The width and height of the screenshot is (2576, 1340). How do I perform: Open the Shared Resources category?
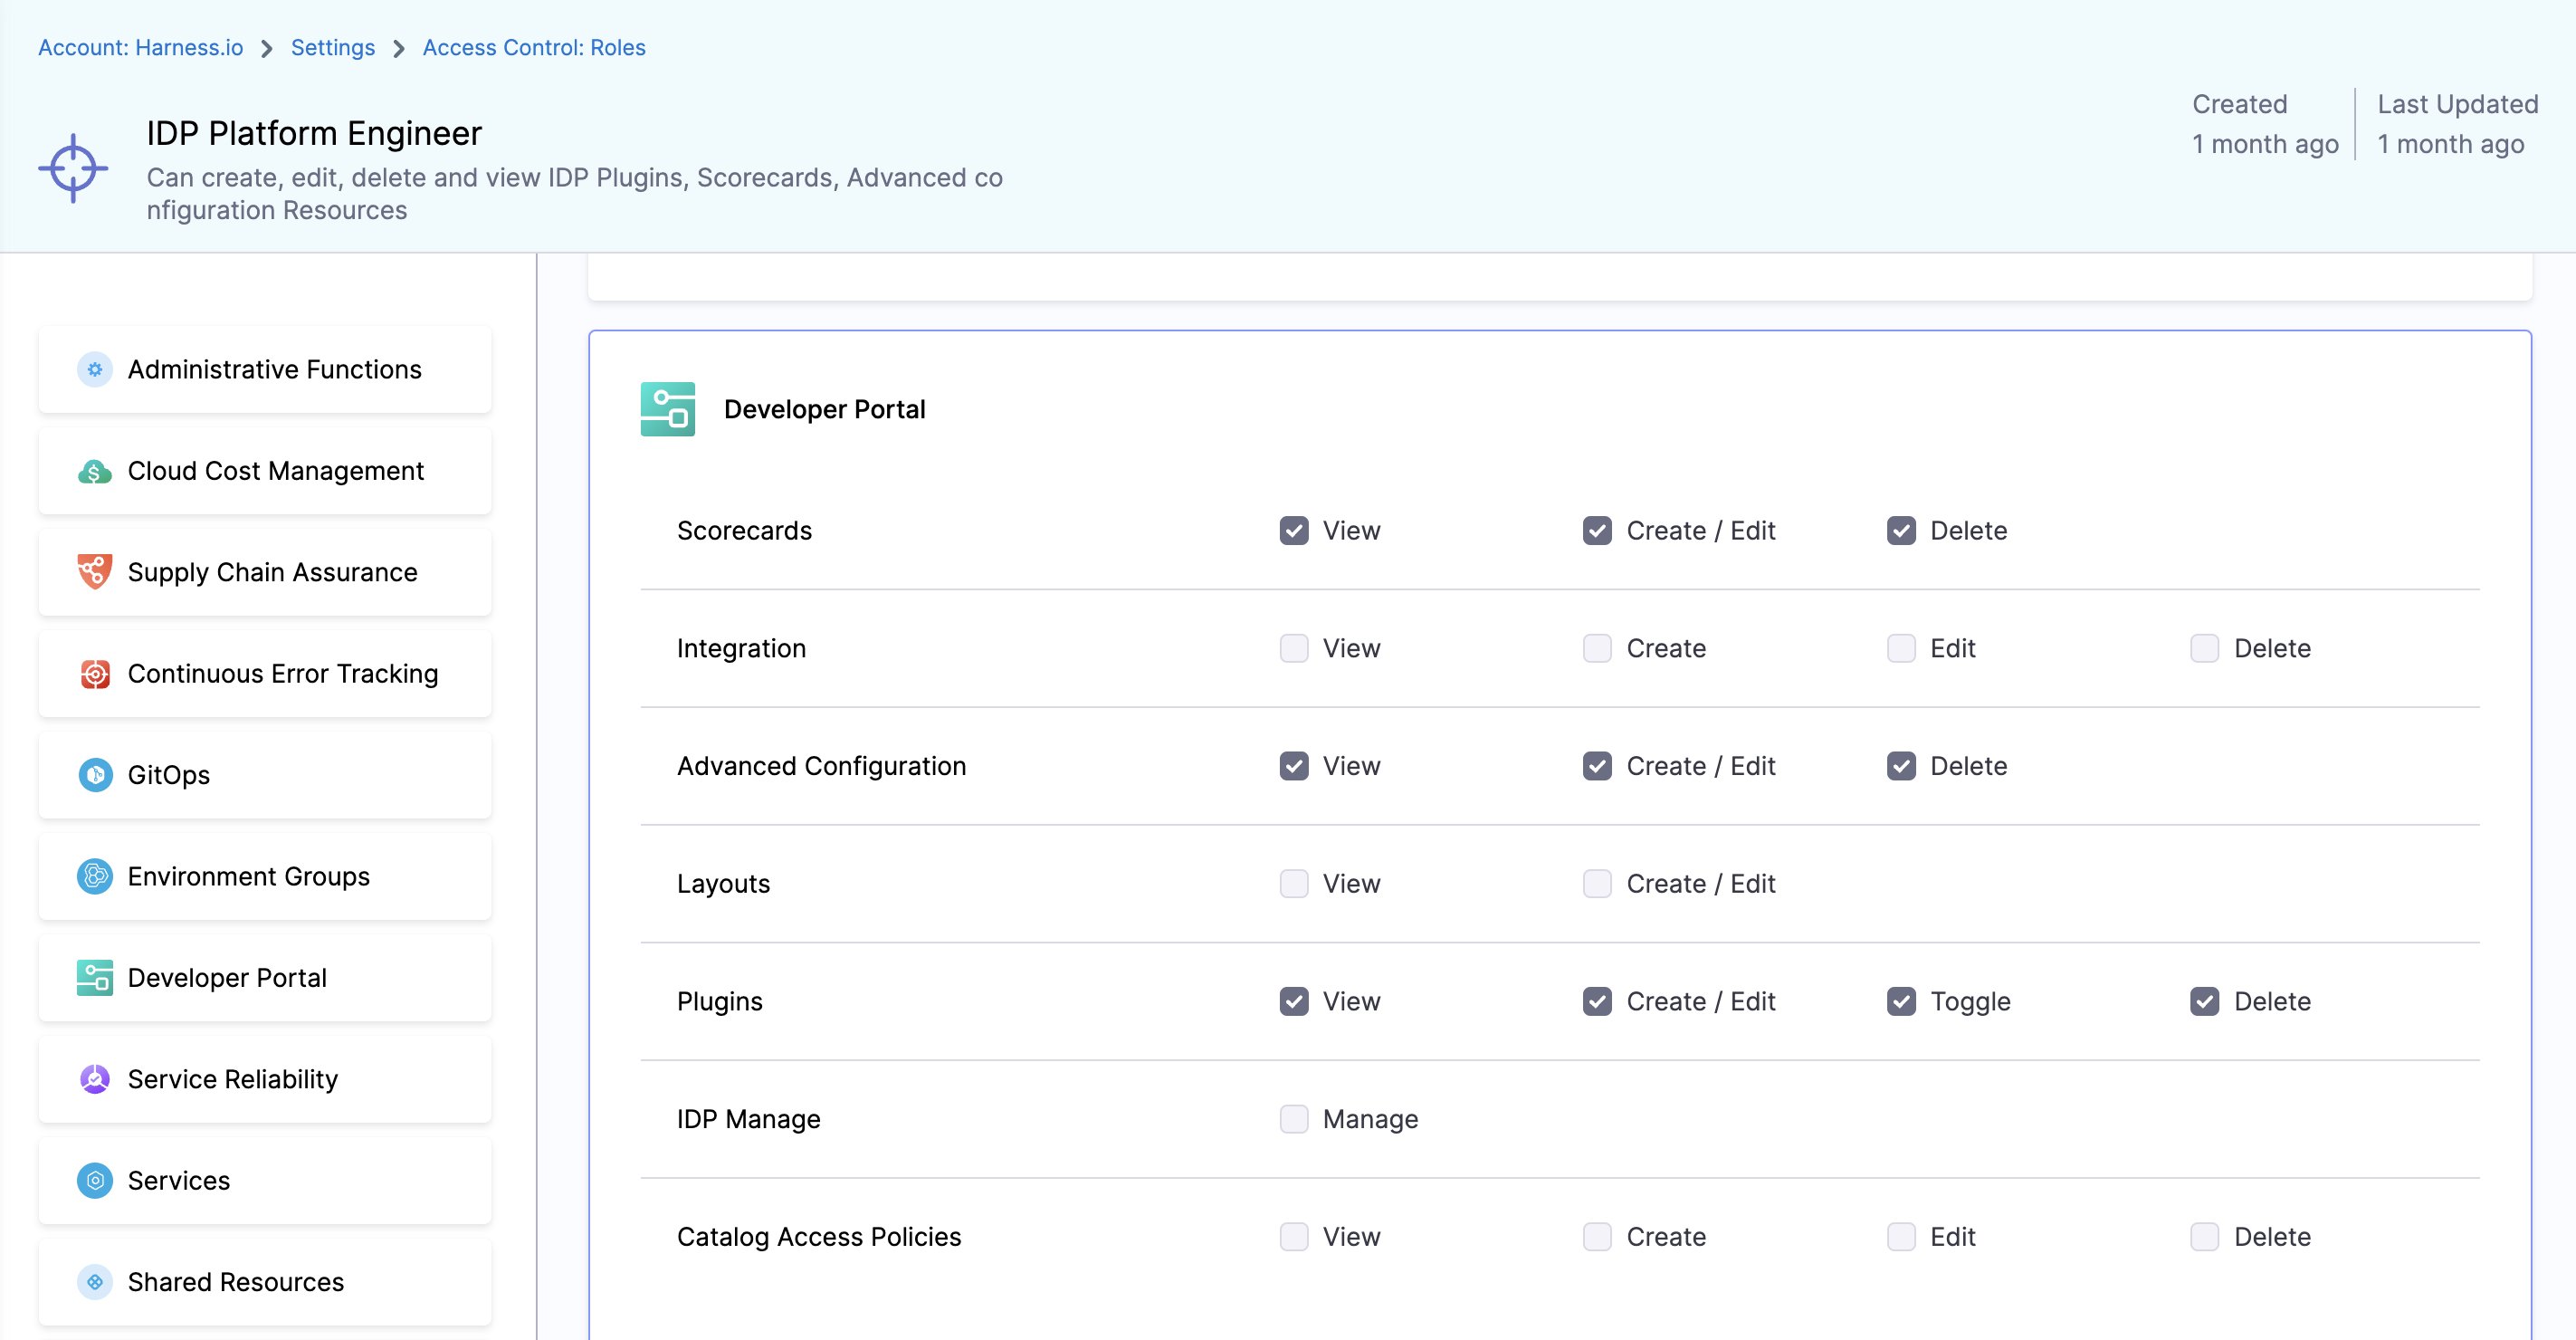(235, 1282)
